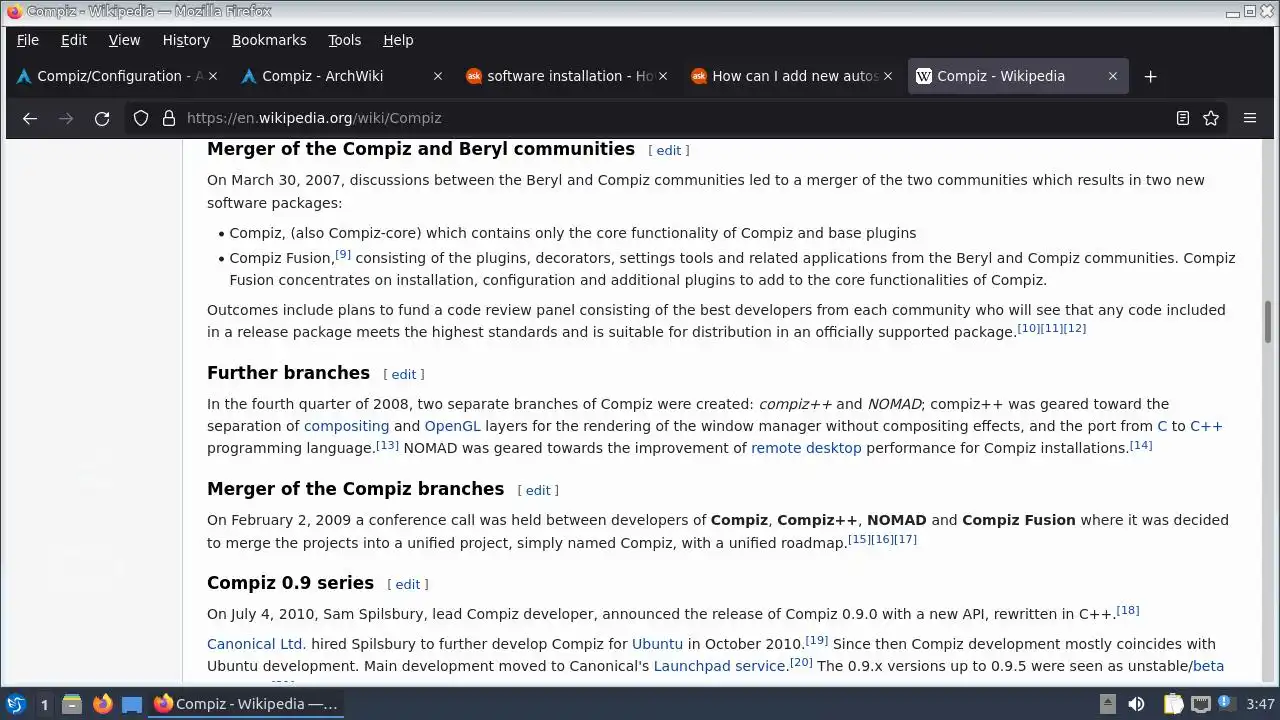Follow the Ubuntu link
The width and height of the screenshot is (1280, 720).
point(657,644)
